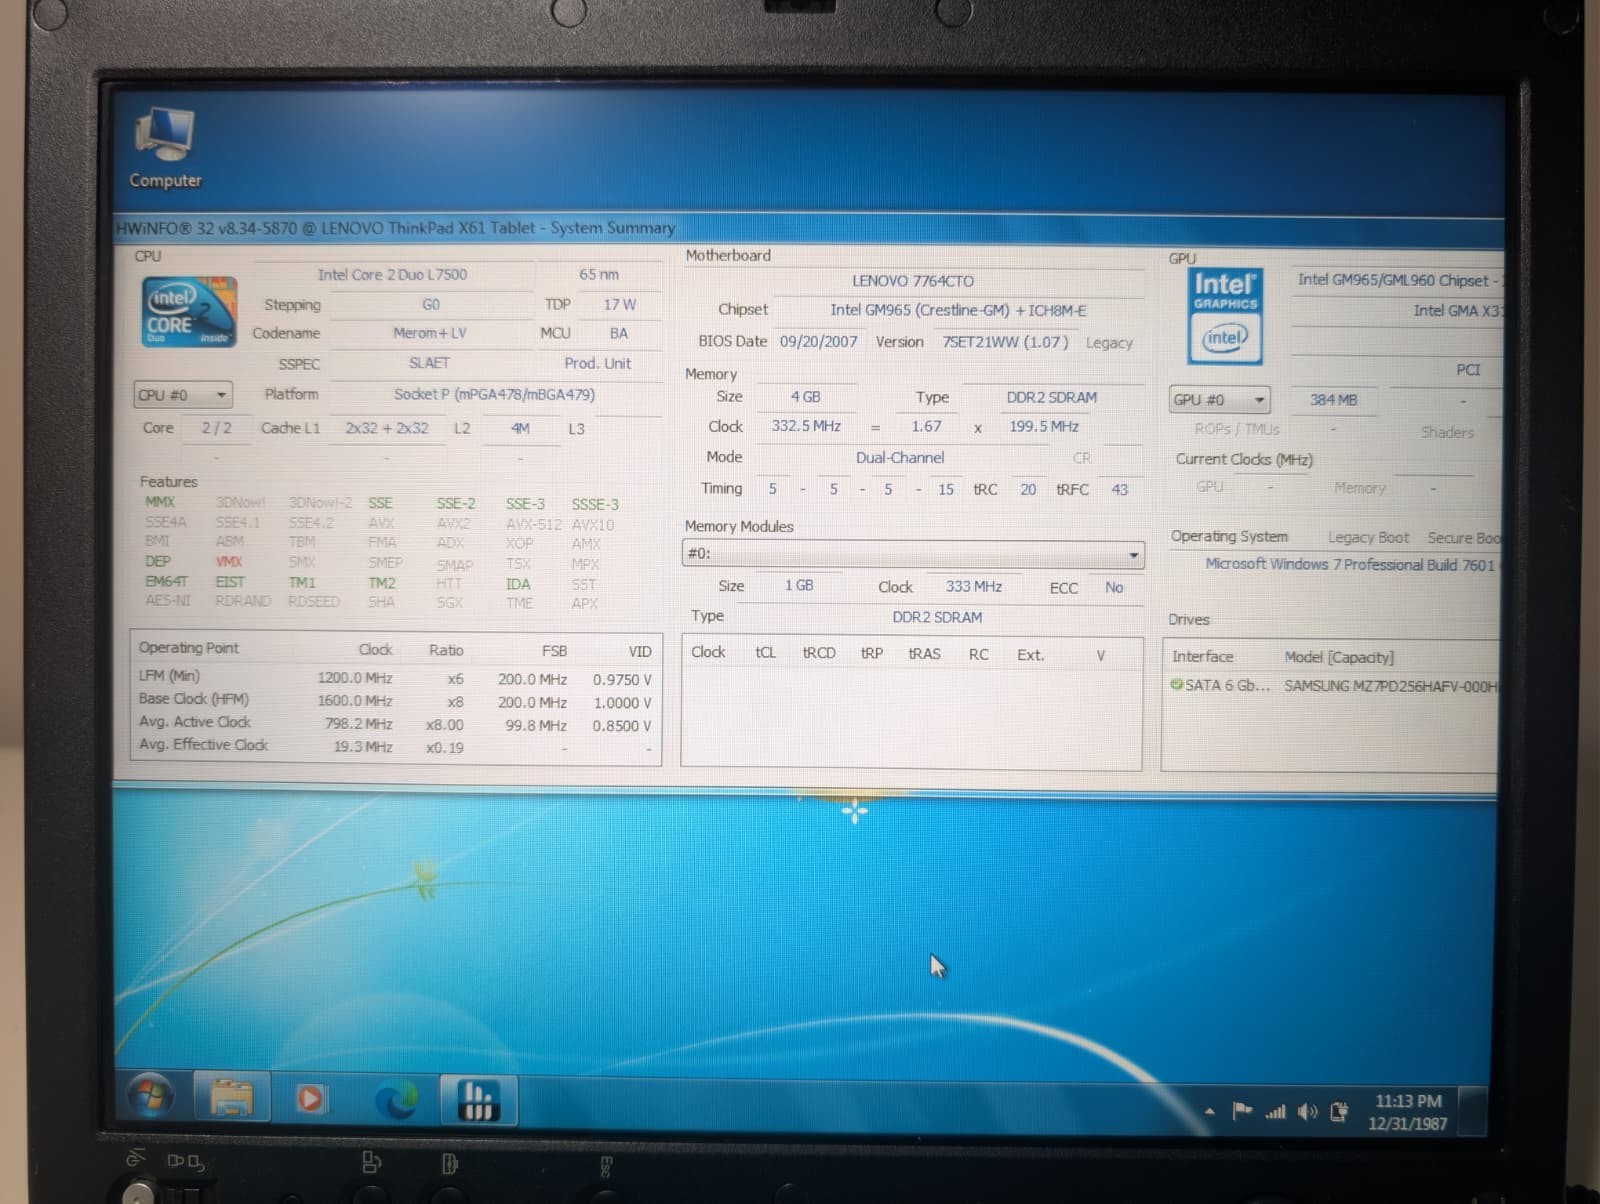The width and height of the screenshot is (1600, 1204).
Task: Select the Intel Core 2 Duo L7500 field
Action: click(x=392, y=274)
